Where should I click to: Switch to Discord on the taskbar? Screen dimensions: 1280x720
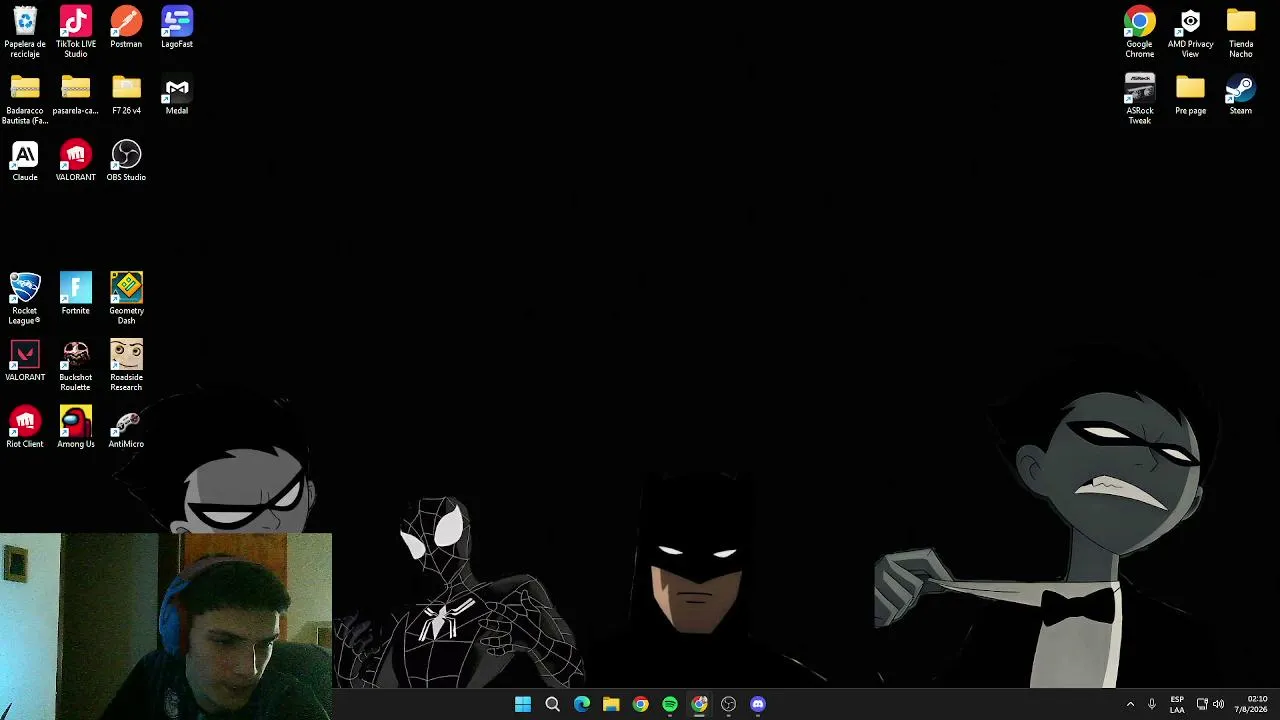pos(758,705)
